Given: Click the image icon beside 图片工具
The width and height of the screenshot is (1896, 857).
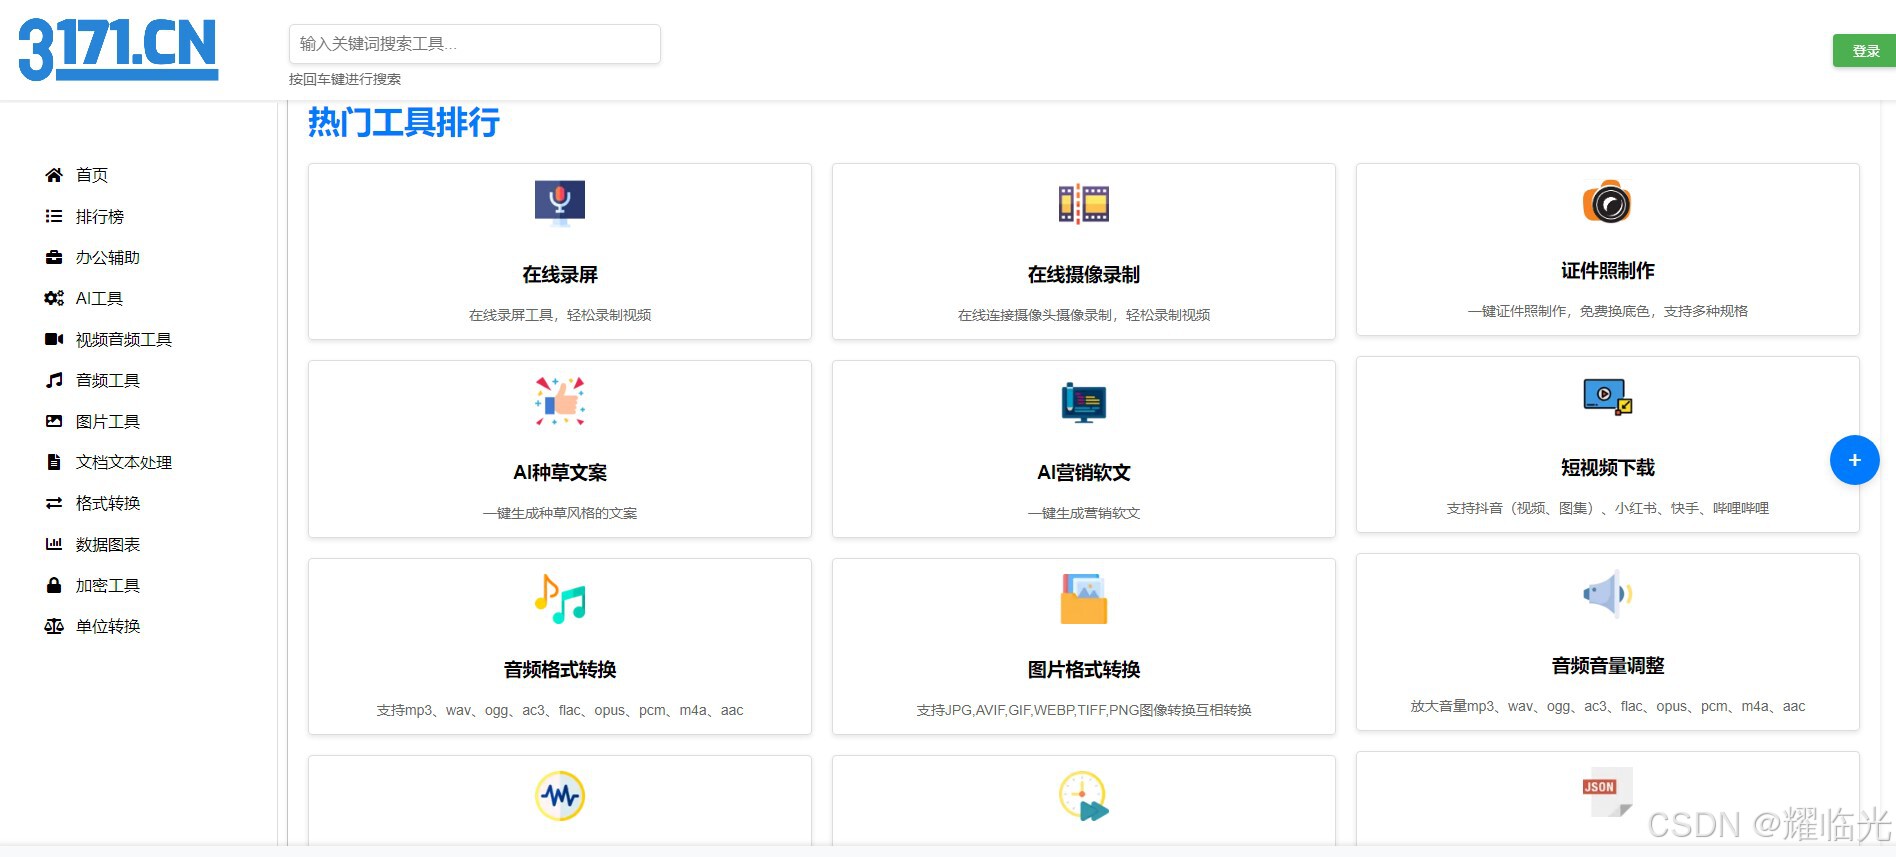Looking at the screenshot, I should coord(54,421).
